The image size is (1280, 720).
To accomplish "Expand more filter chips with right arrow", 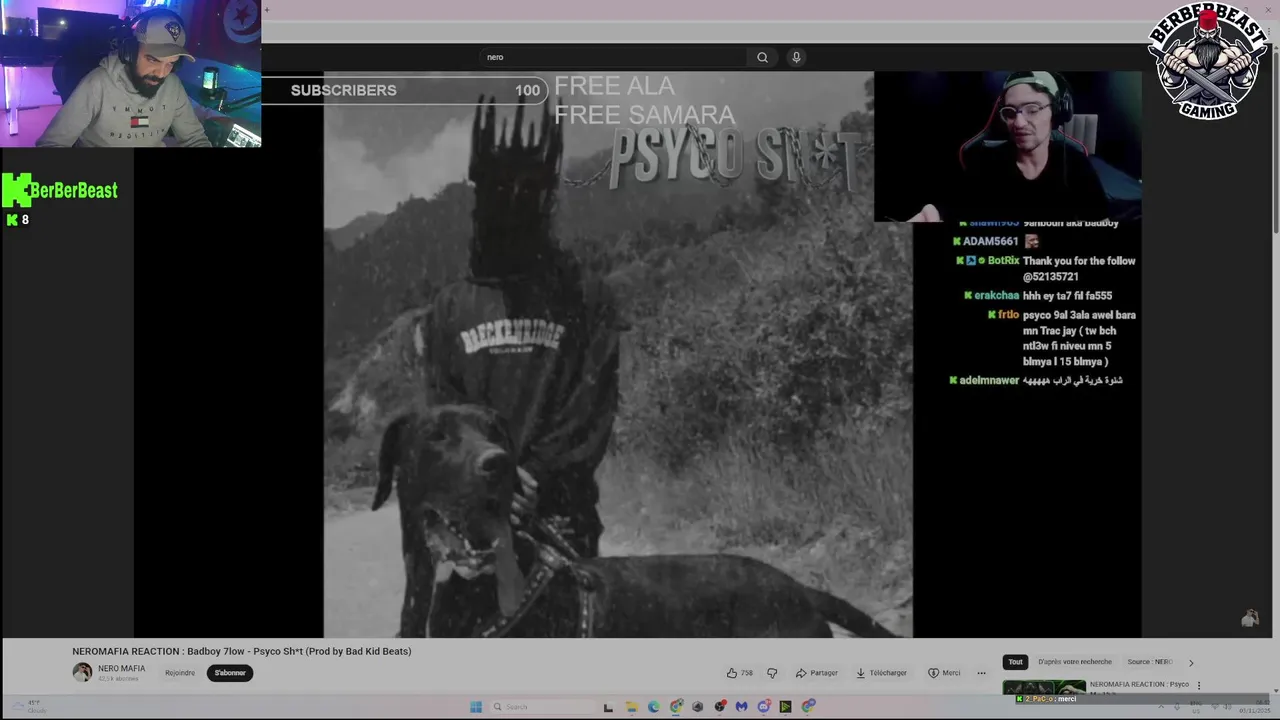I will (x=1190, y=662).
